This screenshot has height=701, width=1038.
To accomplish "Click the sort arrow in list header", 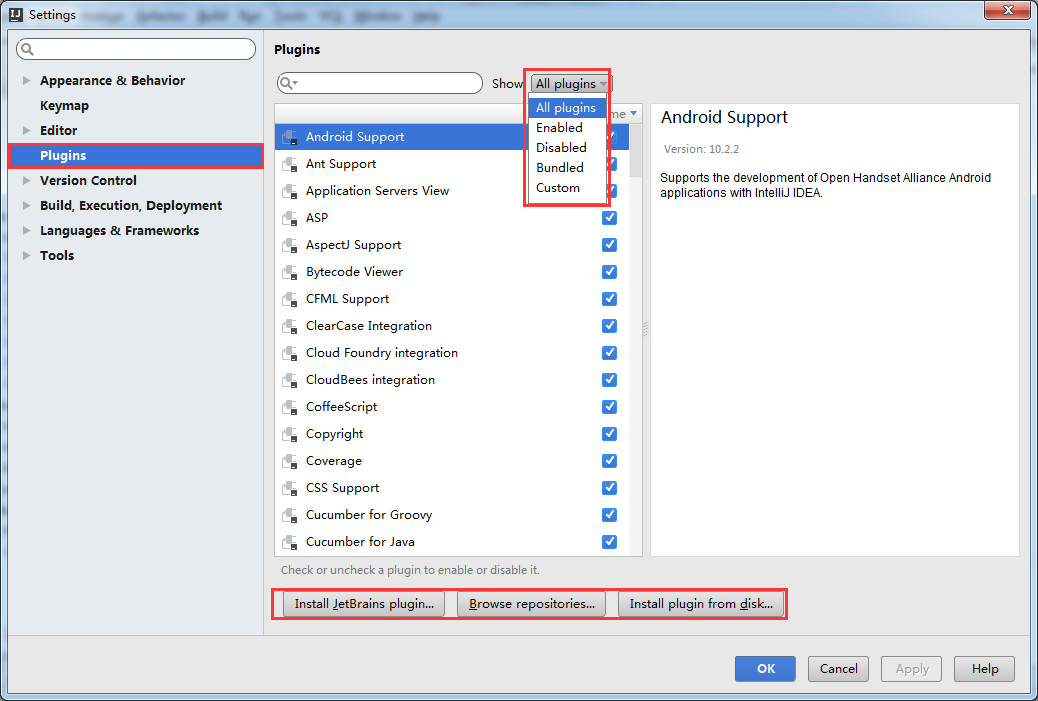I will pos(634,114).
